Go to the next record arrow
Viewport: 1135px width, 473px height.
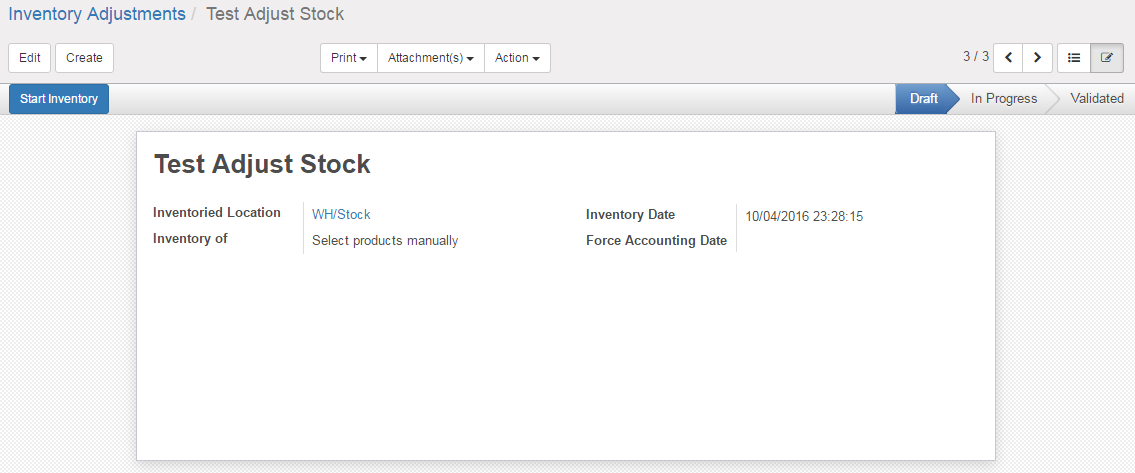1038,58
